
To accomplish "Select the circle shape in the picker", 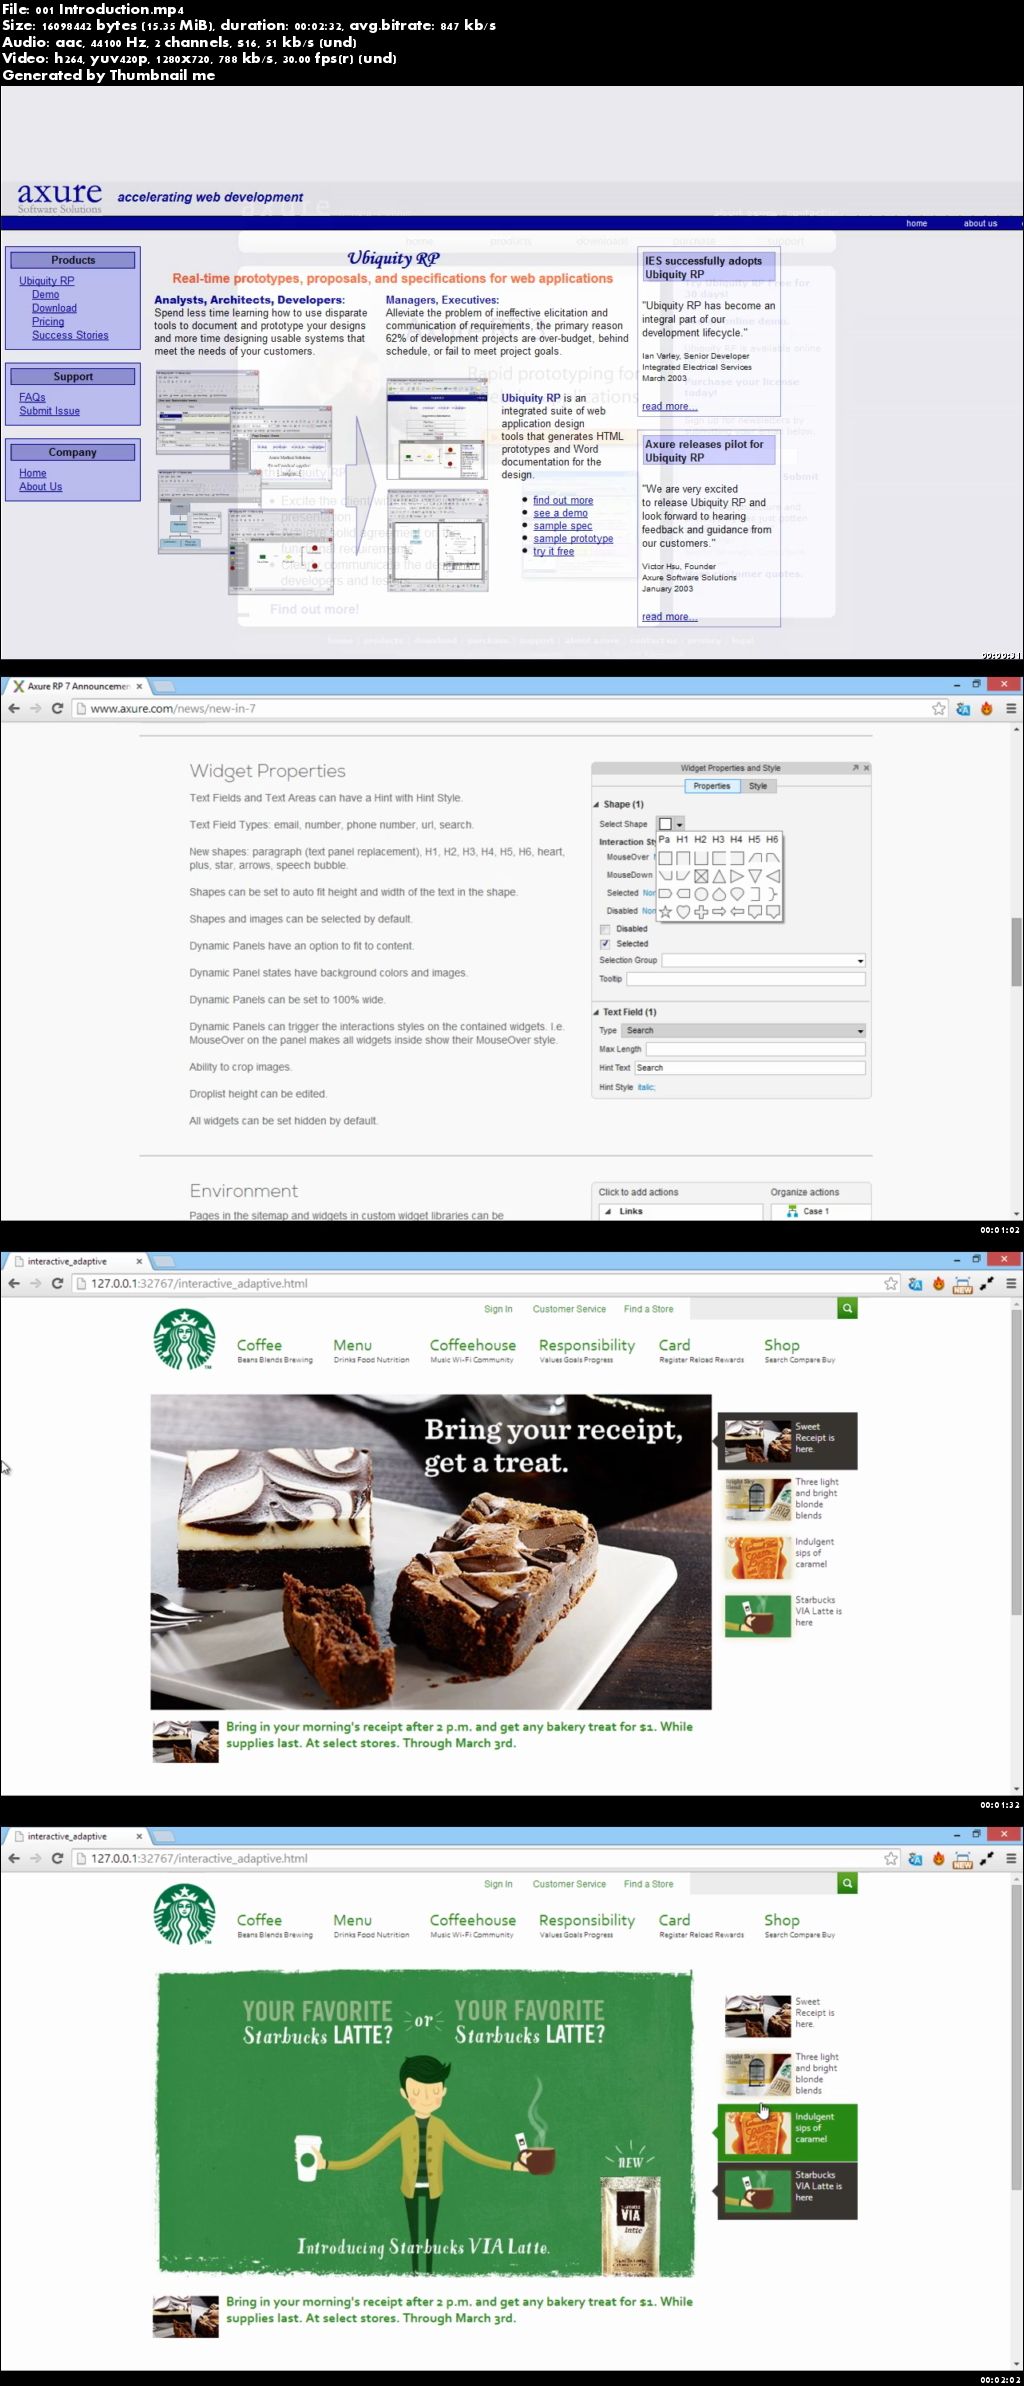I will [x=701, y=894].
